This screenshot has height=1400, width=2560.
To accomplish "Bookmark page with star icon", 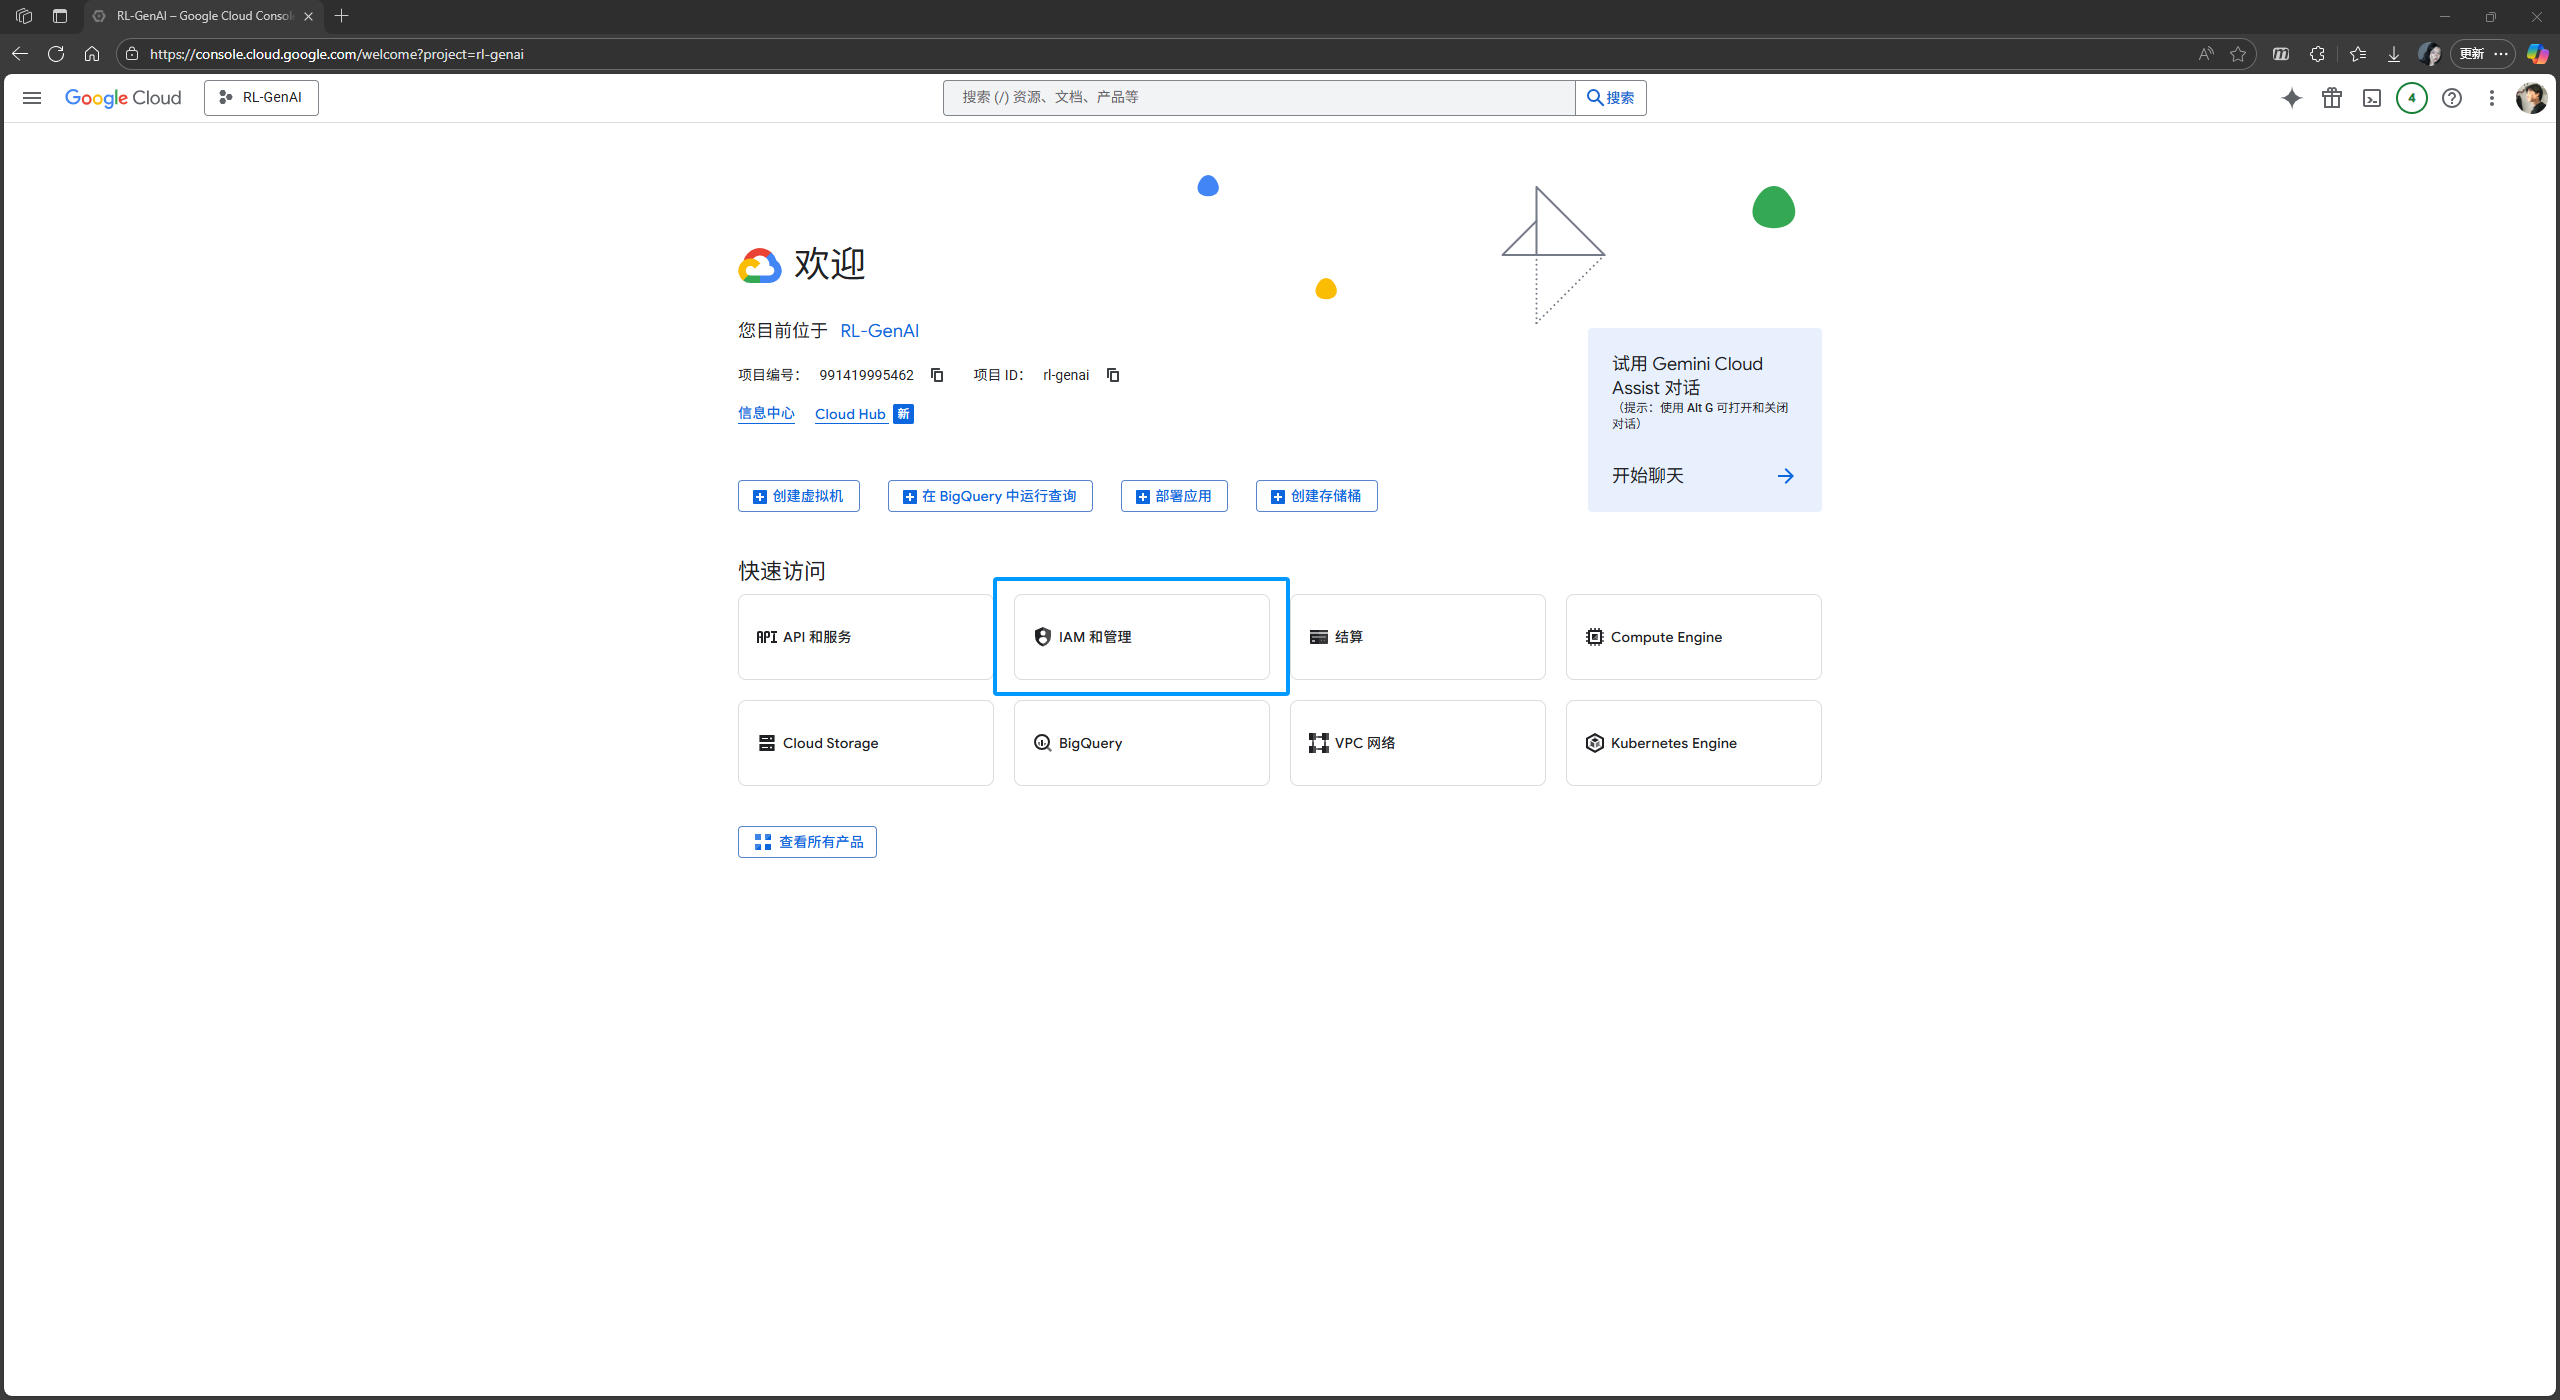I will tap(2238, 54).
